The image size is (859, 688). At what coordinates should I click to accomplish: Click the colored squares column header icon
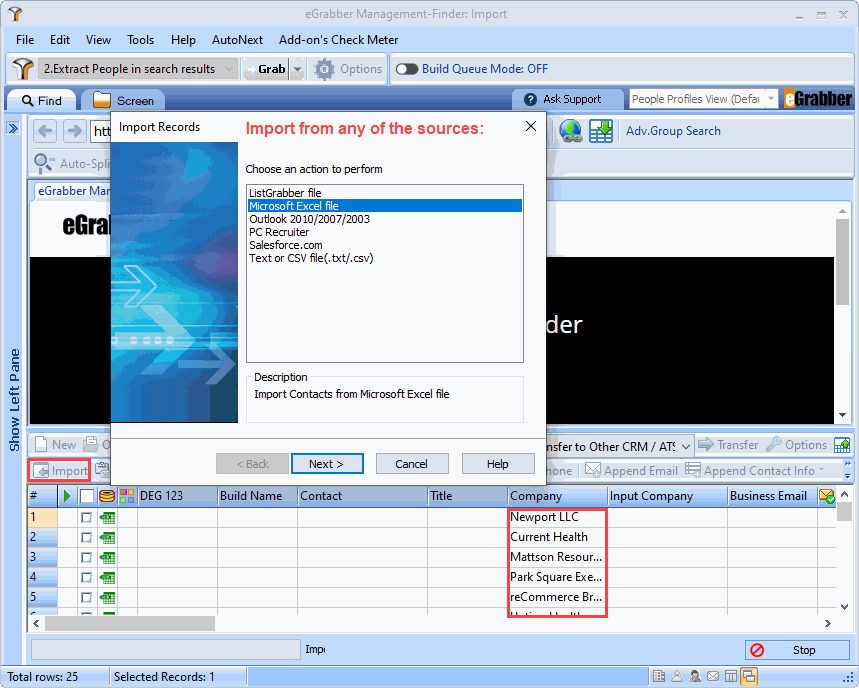127,496
